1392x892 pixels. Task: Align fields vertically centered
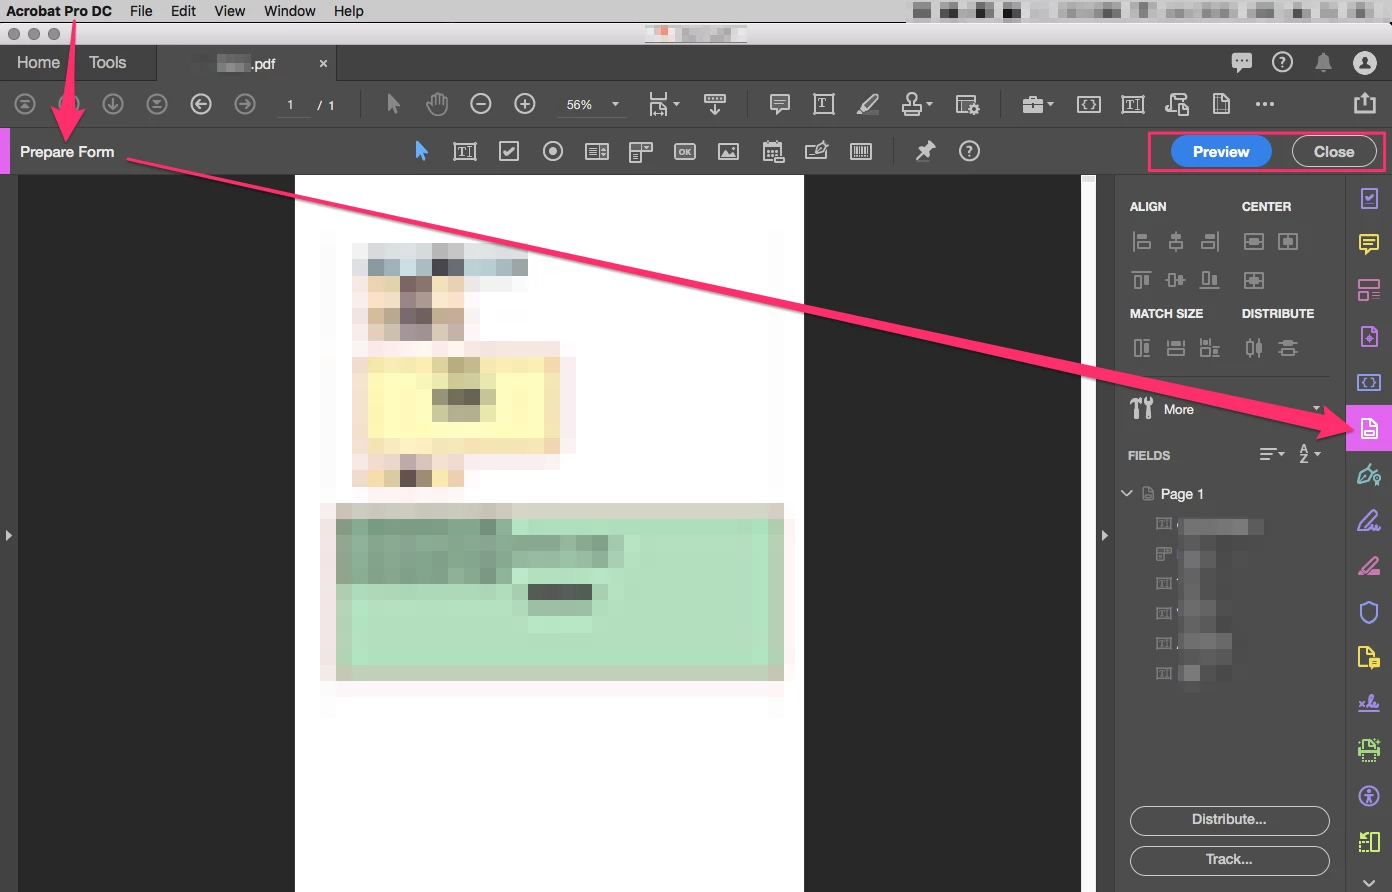point(1176,241)
